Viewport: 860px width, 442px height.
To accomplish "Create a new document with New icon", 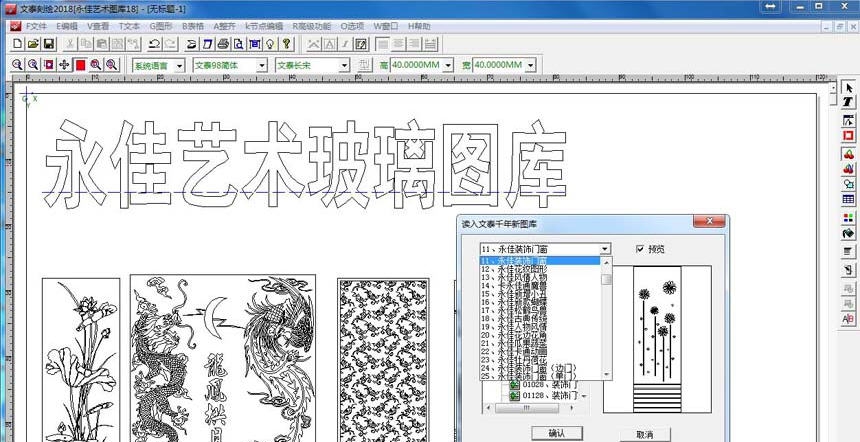I will click(18, 44).
